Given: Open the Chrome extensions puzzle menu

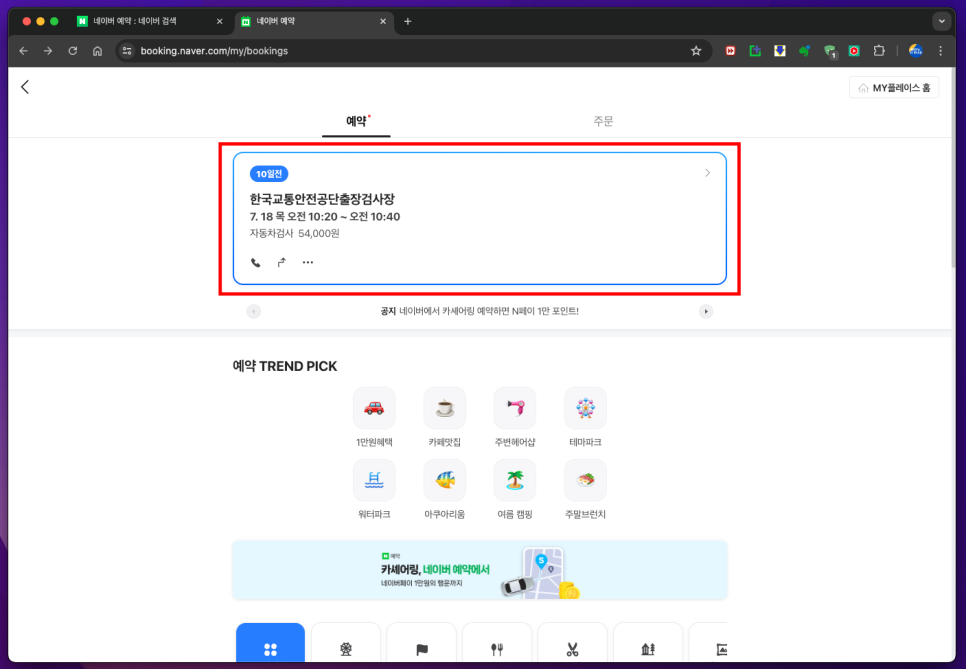Looking at the screenshot, I should 879,51.
